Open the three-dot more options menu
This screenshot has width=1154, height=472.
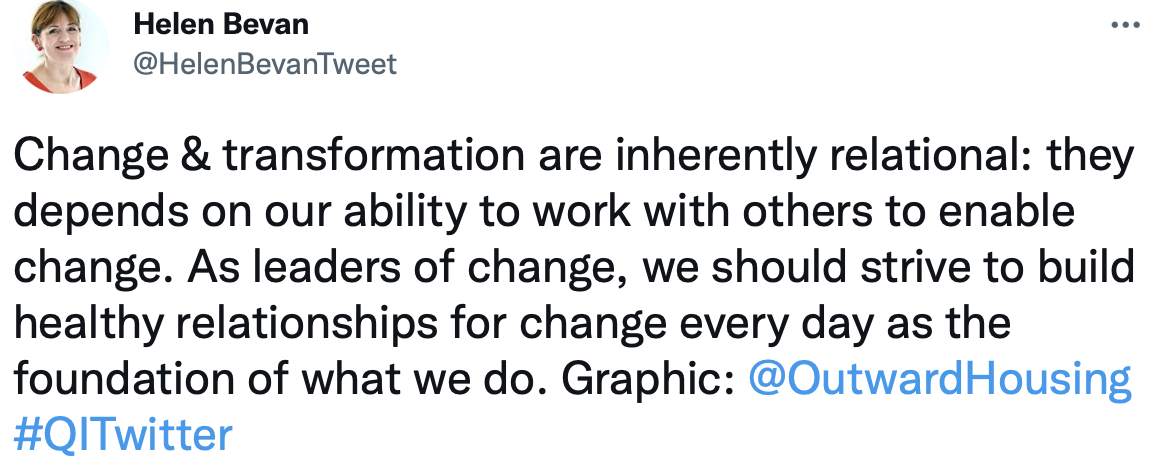tap(1125, 25)
